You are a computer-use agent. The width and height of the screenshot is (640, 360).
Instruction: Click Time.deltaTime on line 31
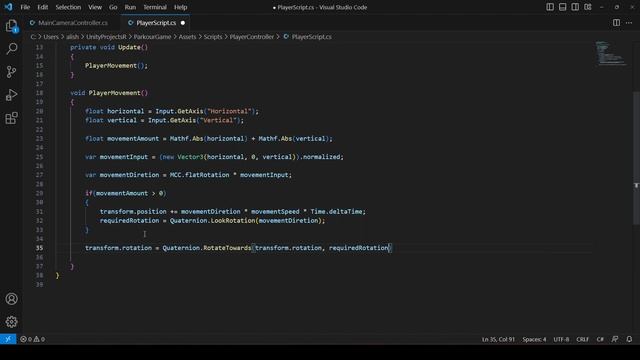point(336,211)
